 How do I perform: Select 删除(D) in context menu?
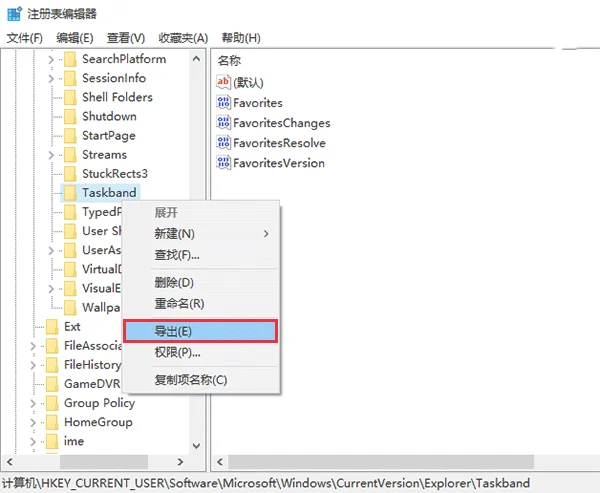pyautogui.click(x=174, y=283)
